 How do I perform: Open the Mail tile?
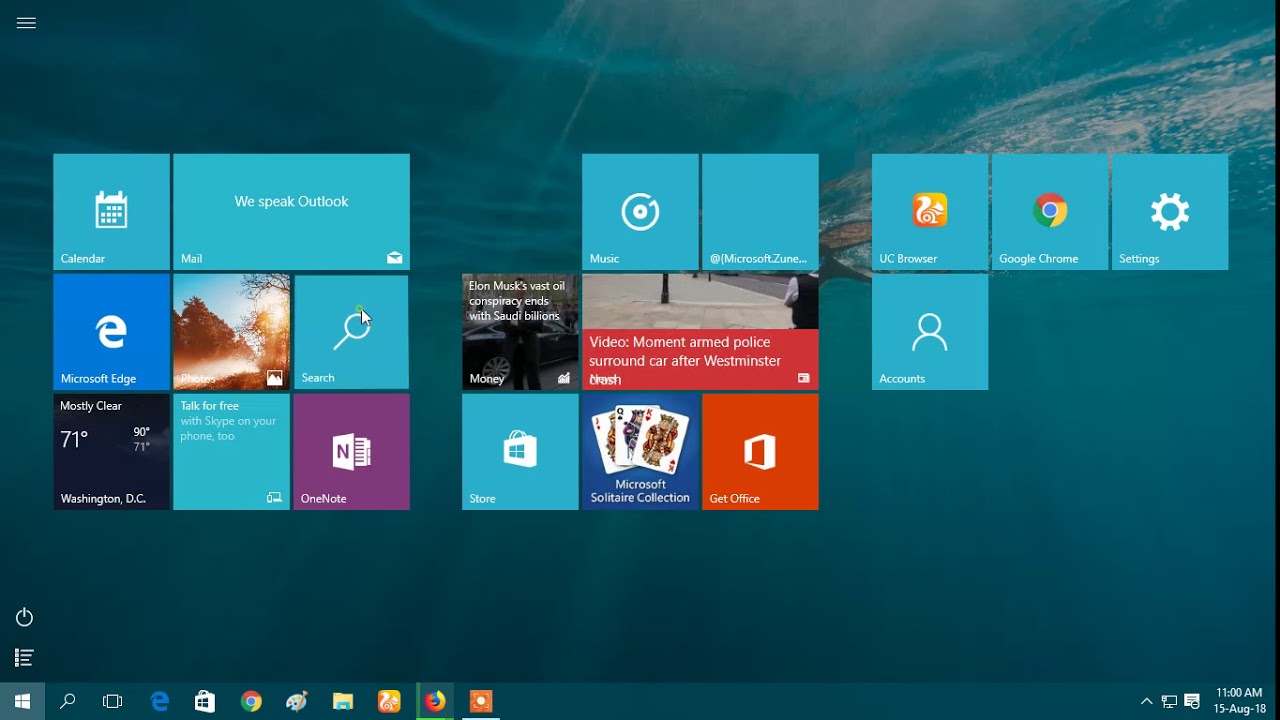(291, 212)
